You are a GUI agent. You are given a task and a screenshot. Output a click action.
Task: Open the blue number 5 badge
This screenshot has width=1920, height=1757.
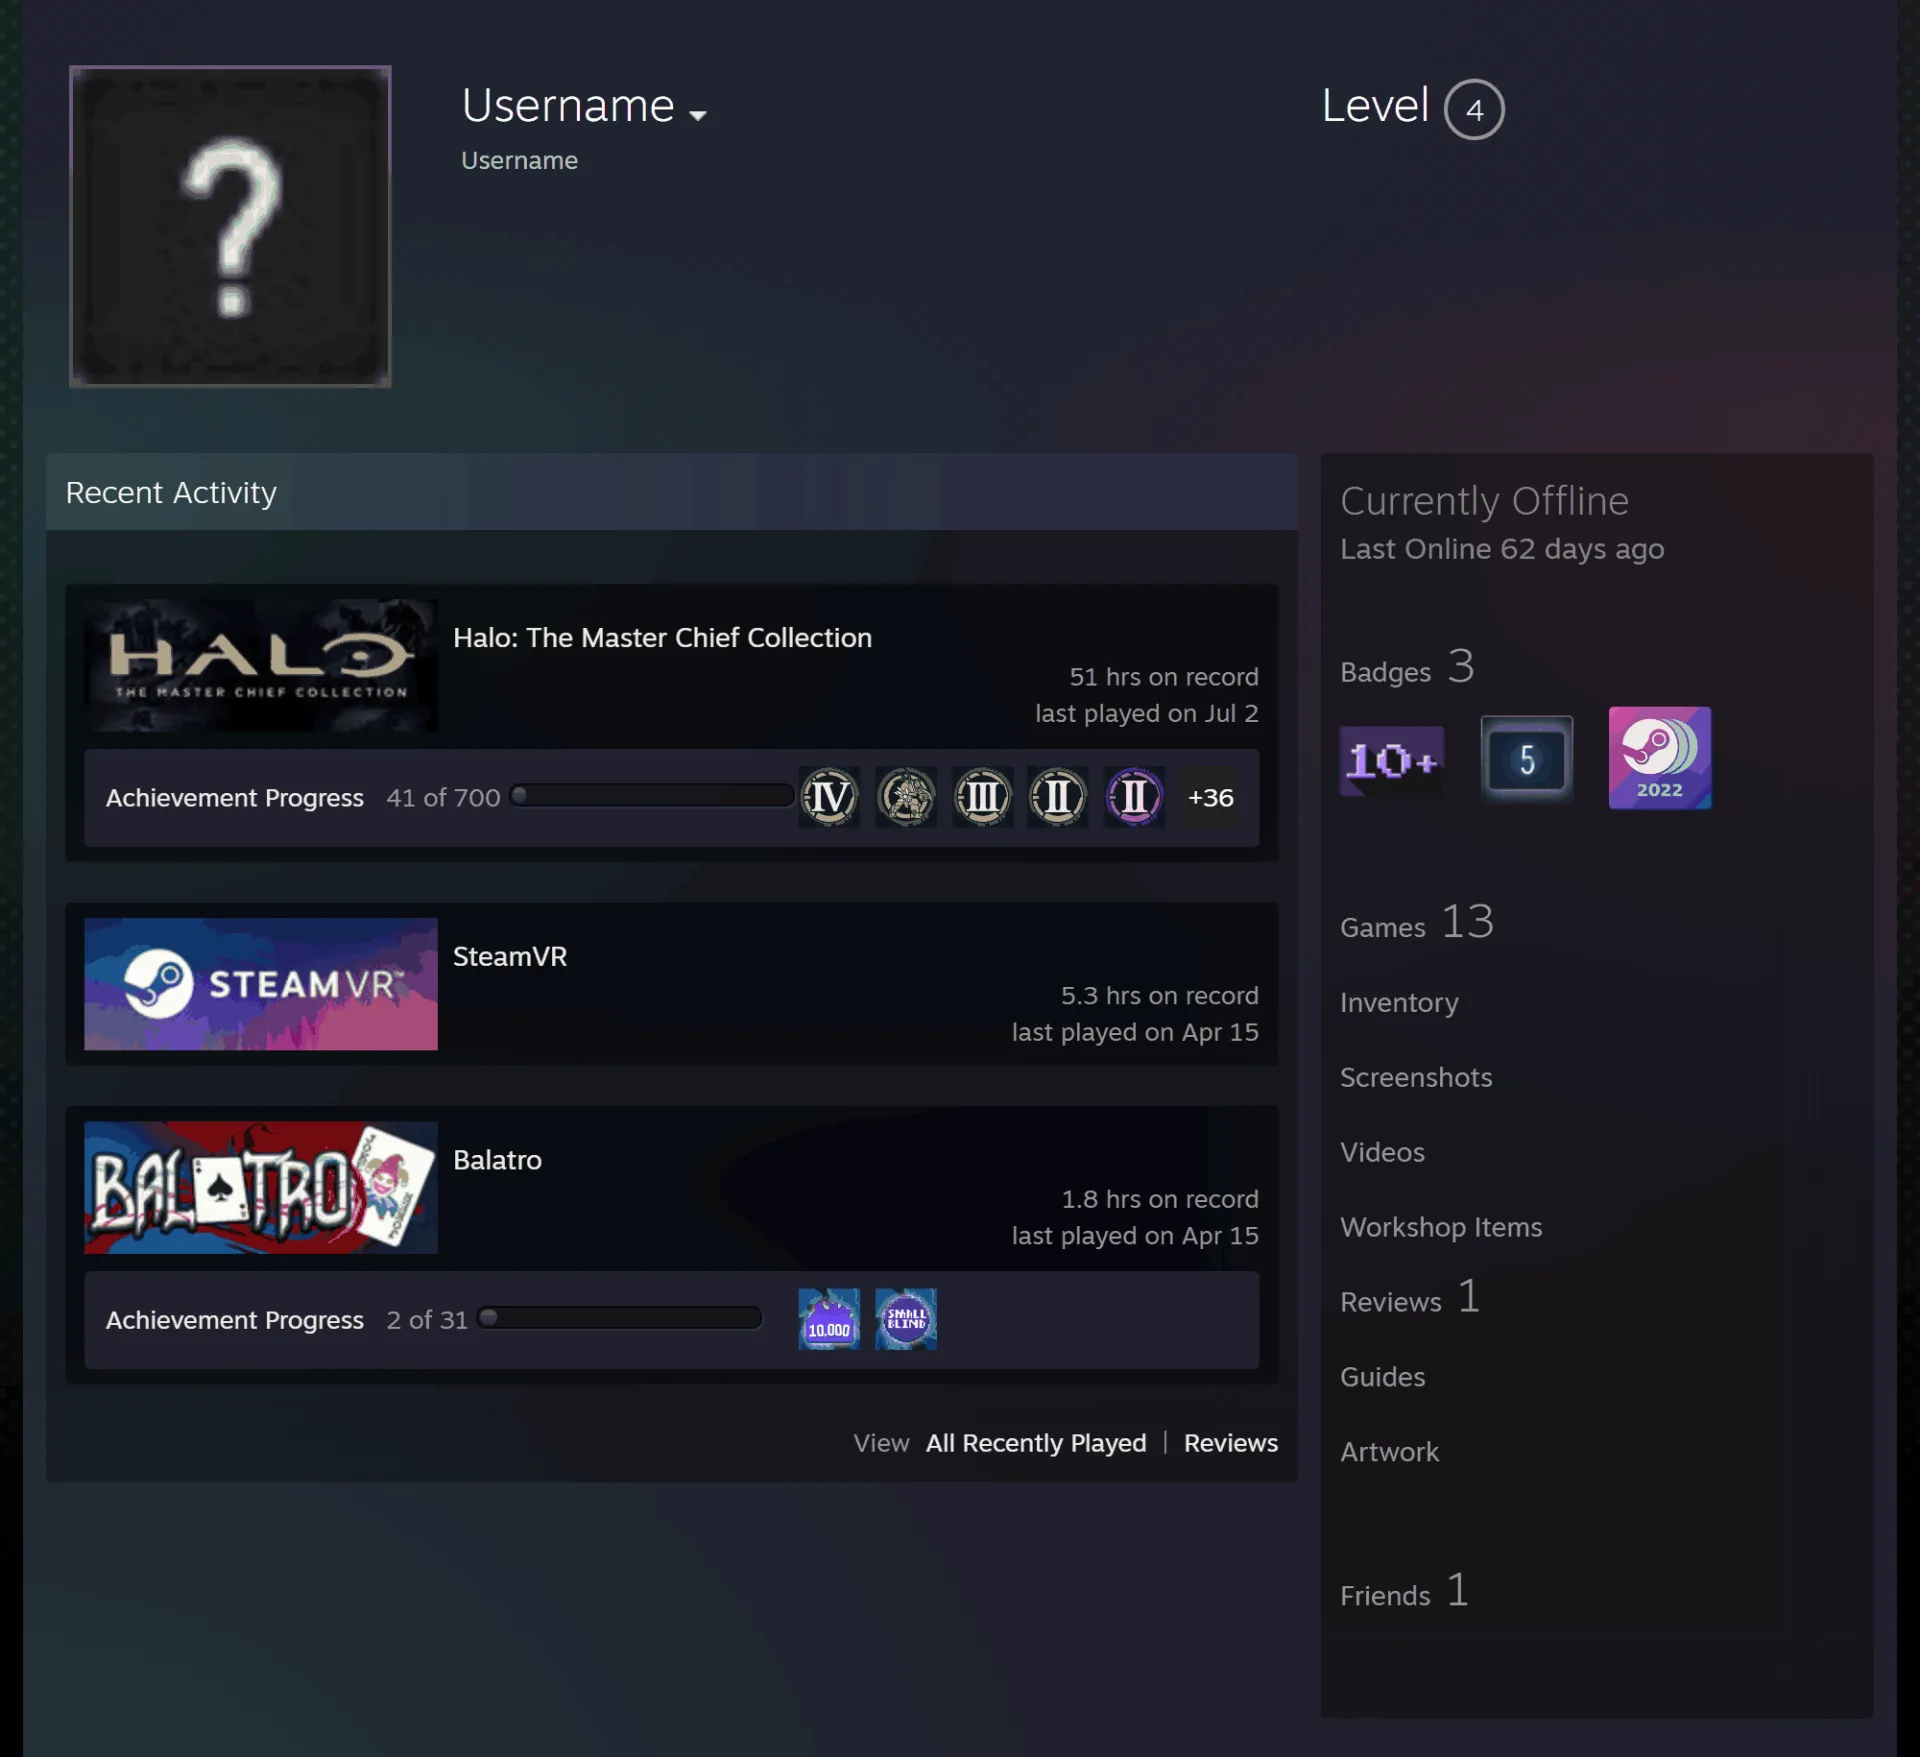[1526, 759]
